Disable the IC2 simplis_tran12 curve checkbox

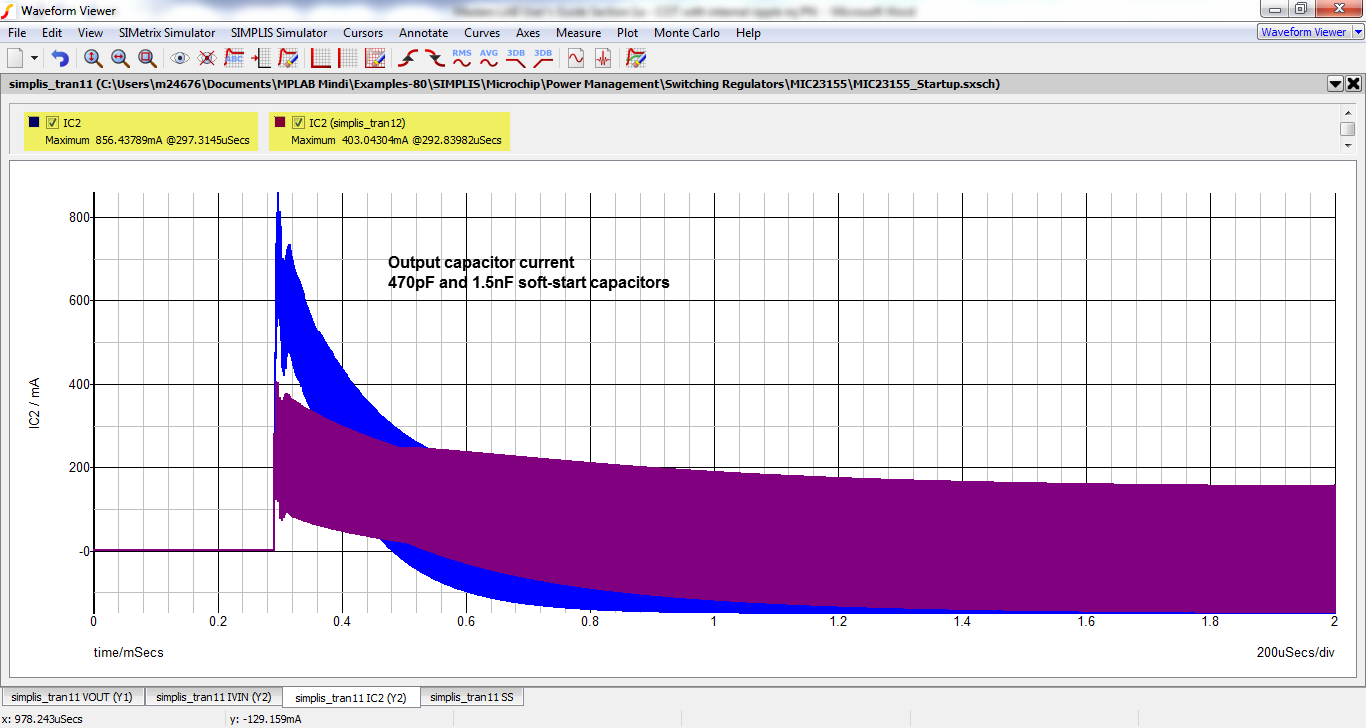[x=297, y=121]
